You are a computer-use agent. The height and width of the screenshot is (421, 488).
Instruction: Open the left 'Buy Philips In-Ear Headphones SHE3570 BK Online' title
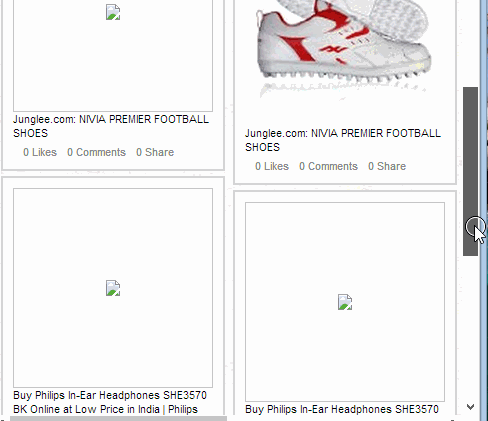[110, 402]
